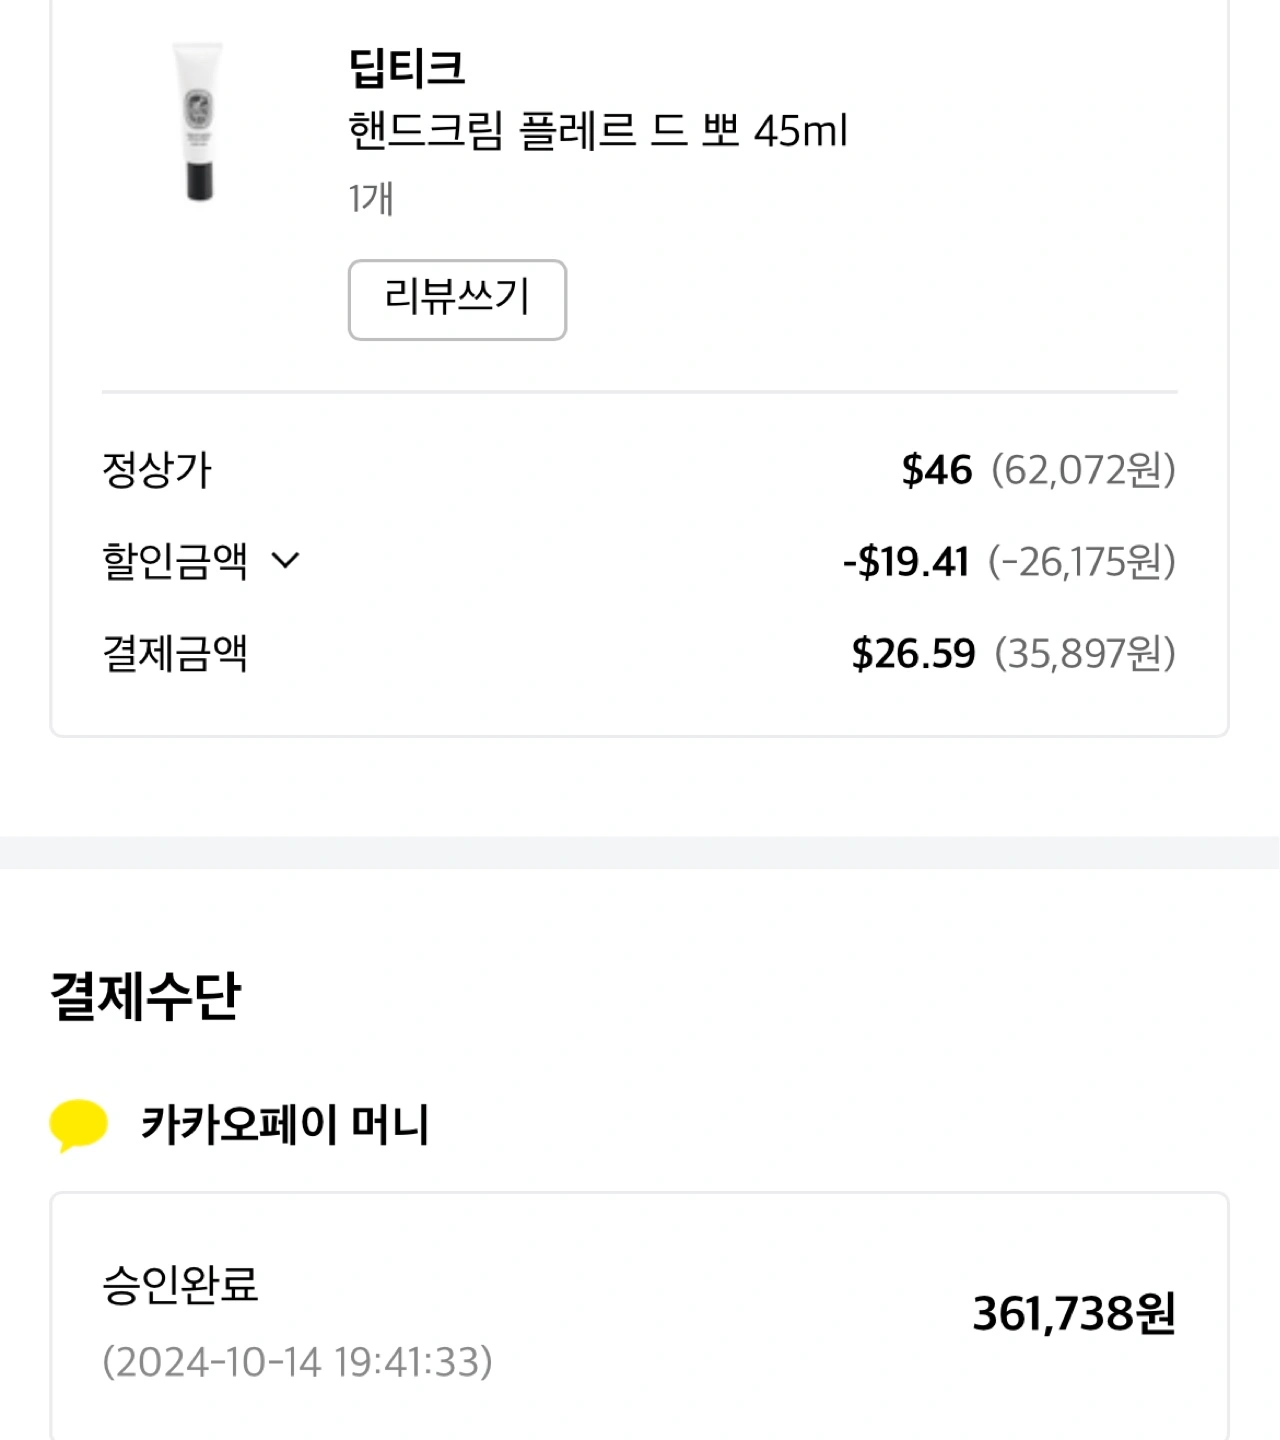This screenshot has width=1280, height=1440.
Task: Tap the quantity text 1개
Action: point(371,198)
